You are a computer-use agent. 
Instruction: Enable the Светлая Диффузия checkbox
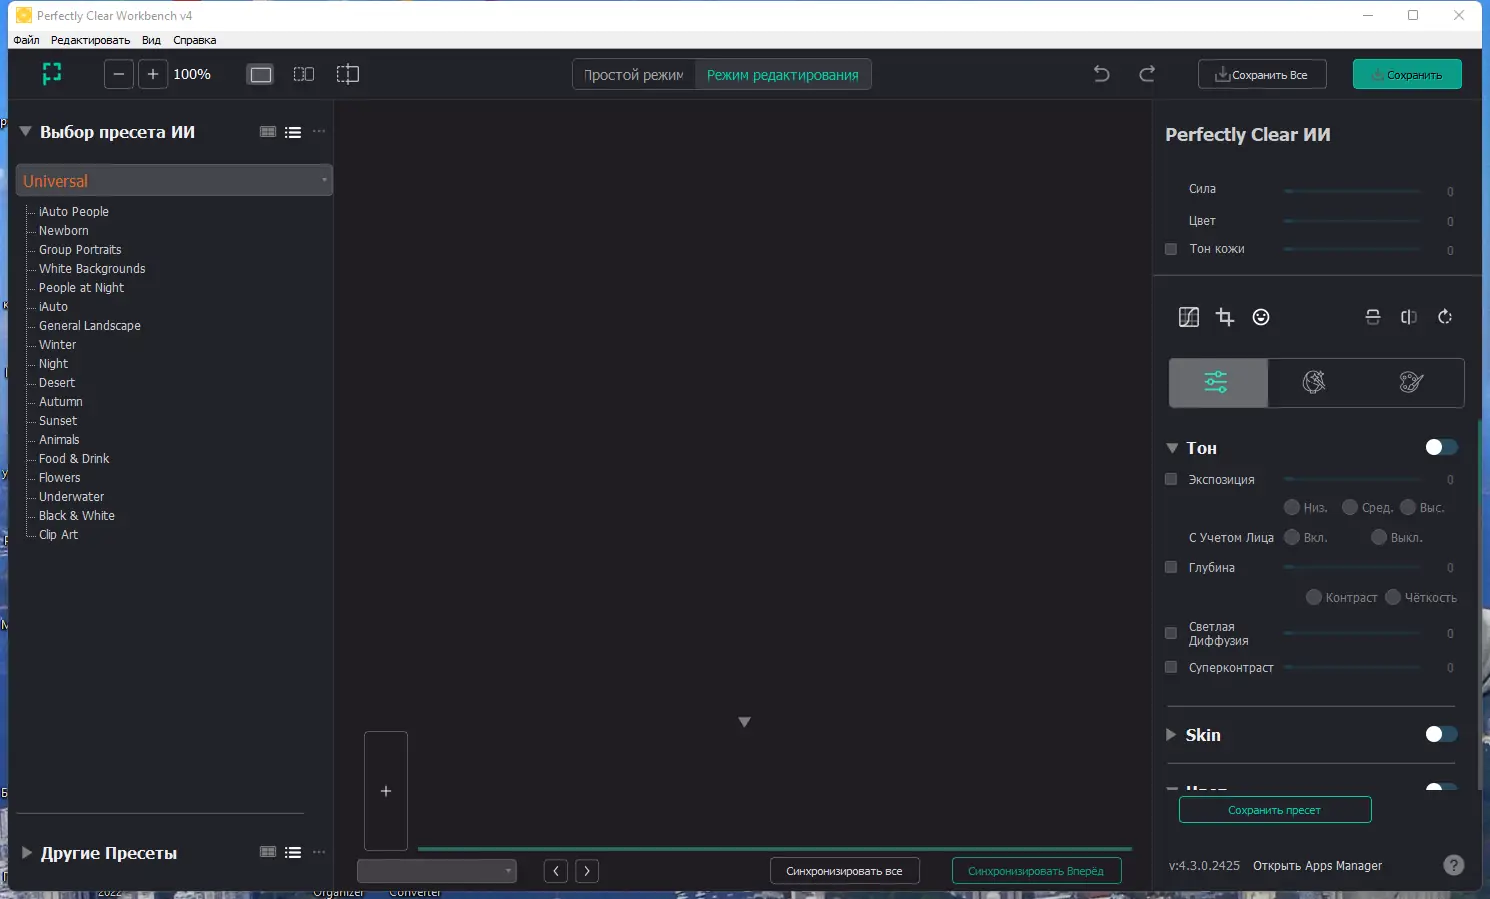coord(1171,633)
